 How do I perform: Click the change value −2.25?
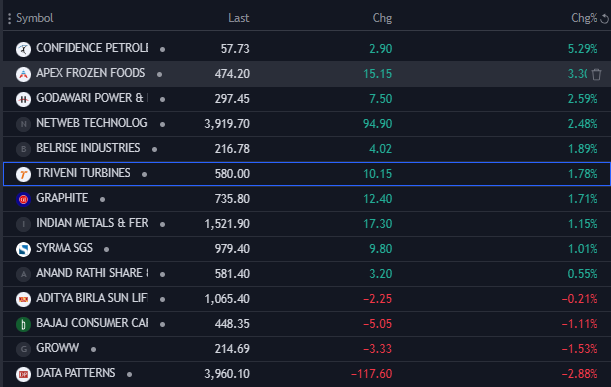tap(377, 299)
